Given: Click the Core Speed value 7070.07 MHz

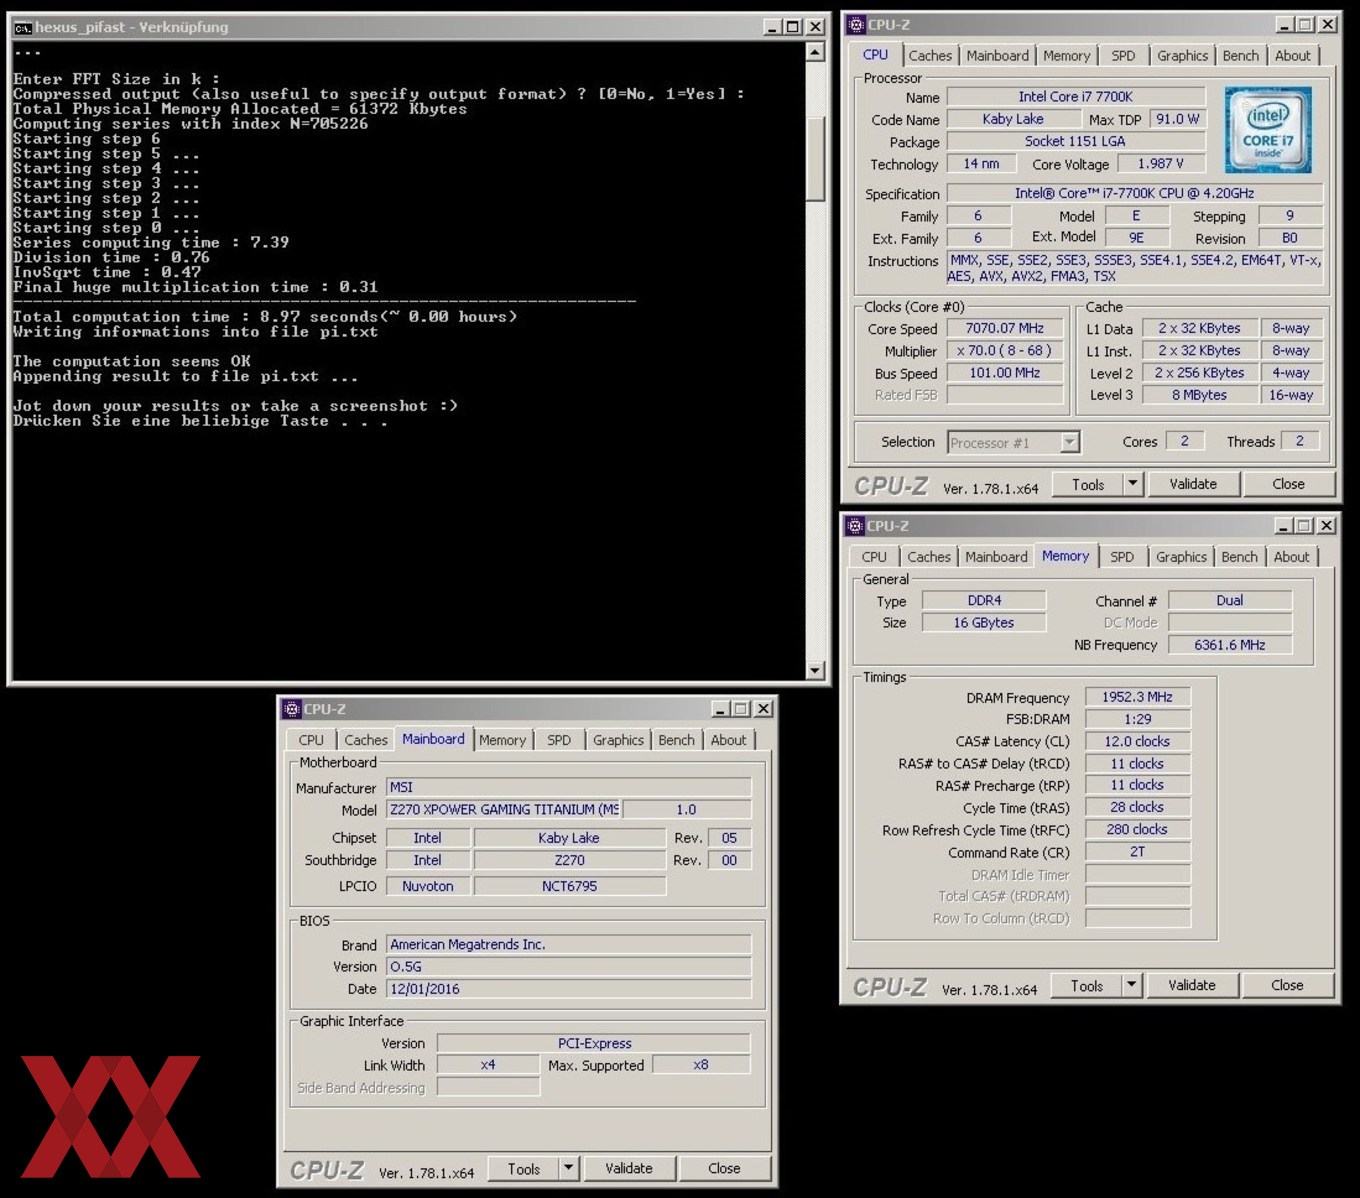Looking at the screenshot, I should (x=1004, y=328).
